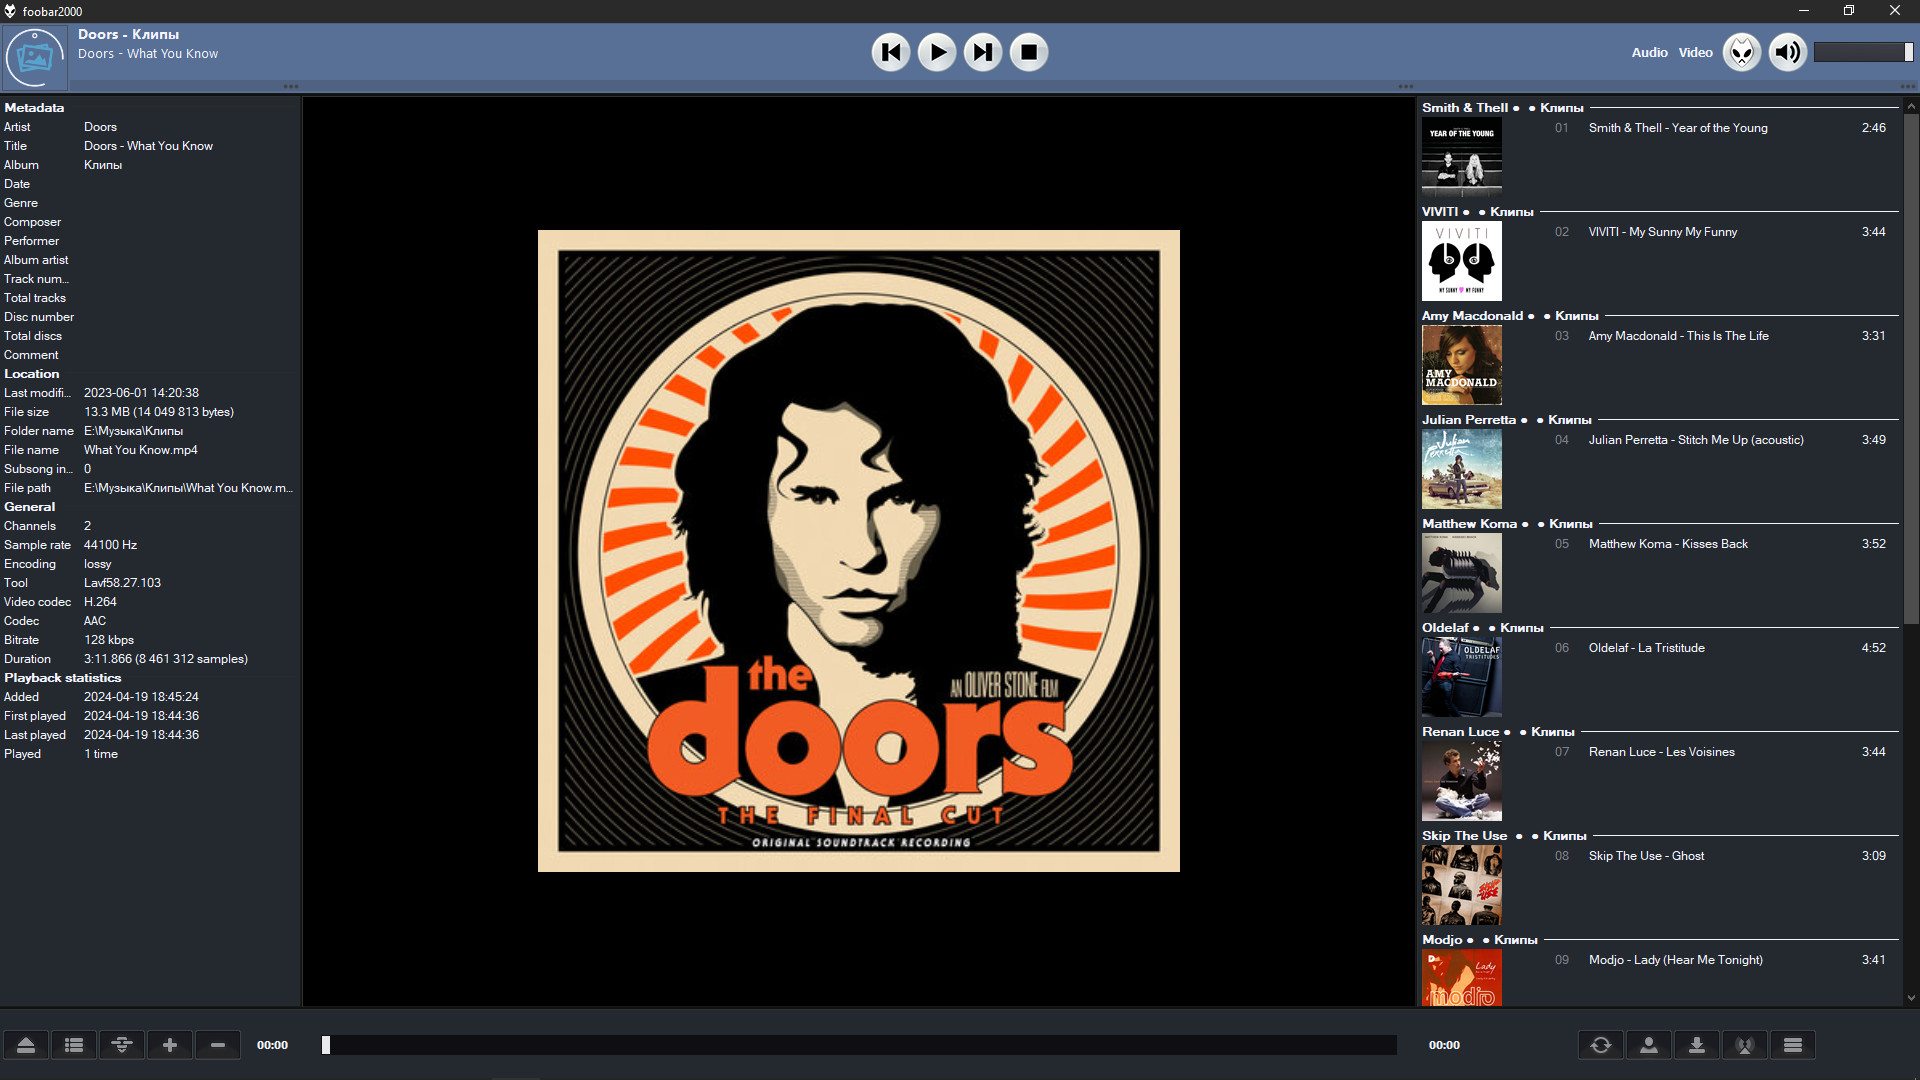Viewport: 1920px width, 1080px height.
Task: Switch to the Audio view
Action: click(x=1649, y=52)
